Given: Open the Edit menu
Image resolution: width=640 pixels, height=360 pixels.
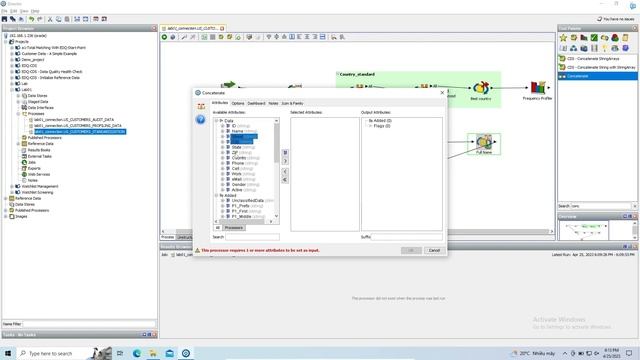Looking at the screenshot, I should 14,11.
